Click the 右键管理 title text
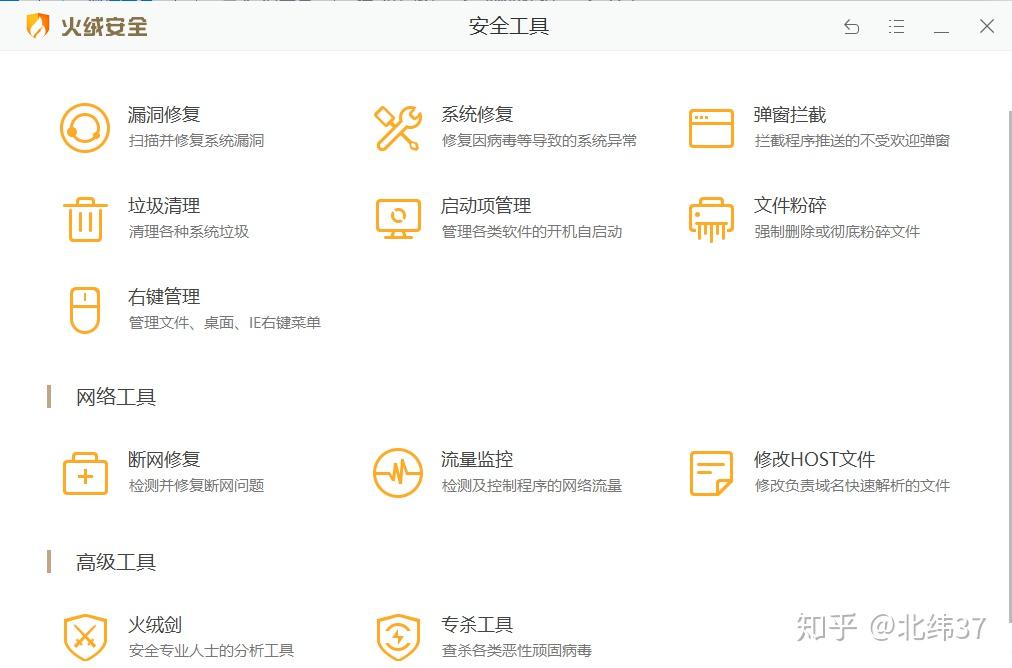This screenshot has height=668, width=1012. coord(164,297)
